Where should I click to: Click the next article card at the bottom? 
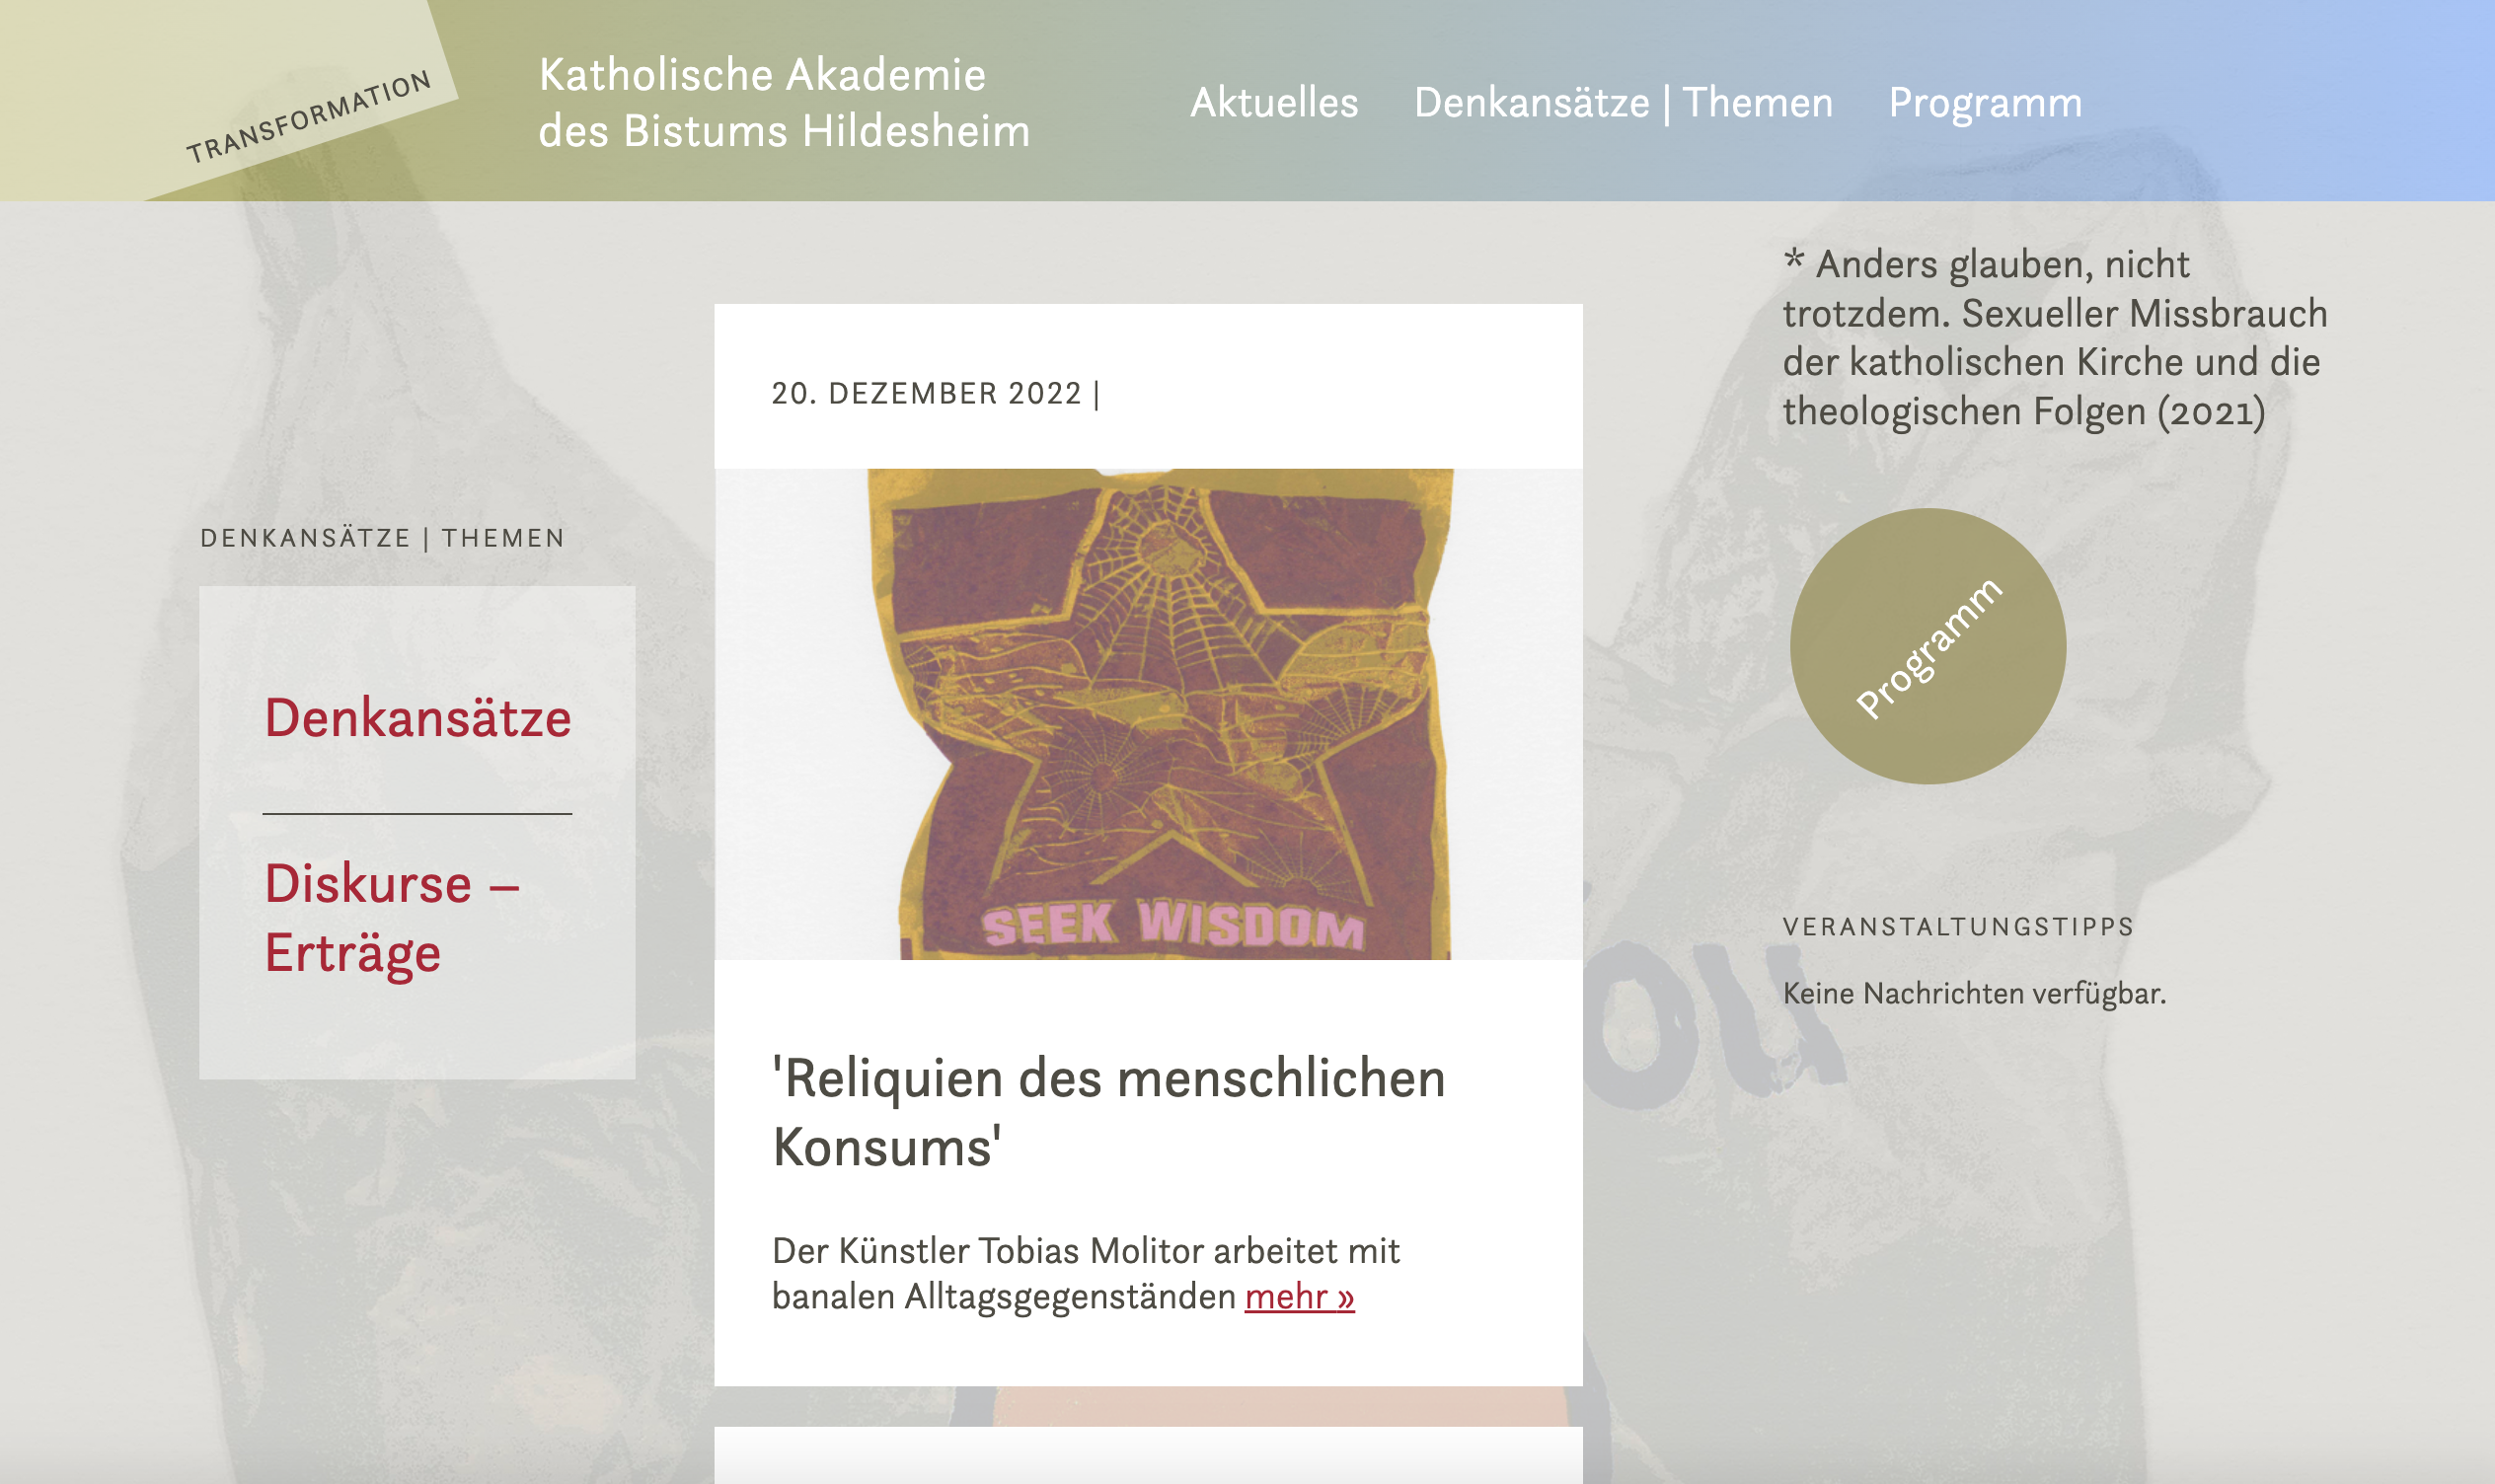pyautogui.click(x=1148, y=1455)
